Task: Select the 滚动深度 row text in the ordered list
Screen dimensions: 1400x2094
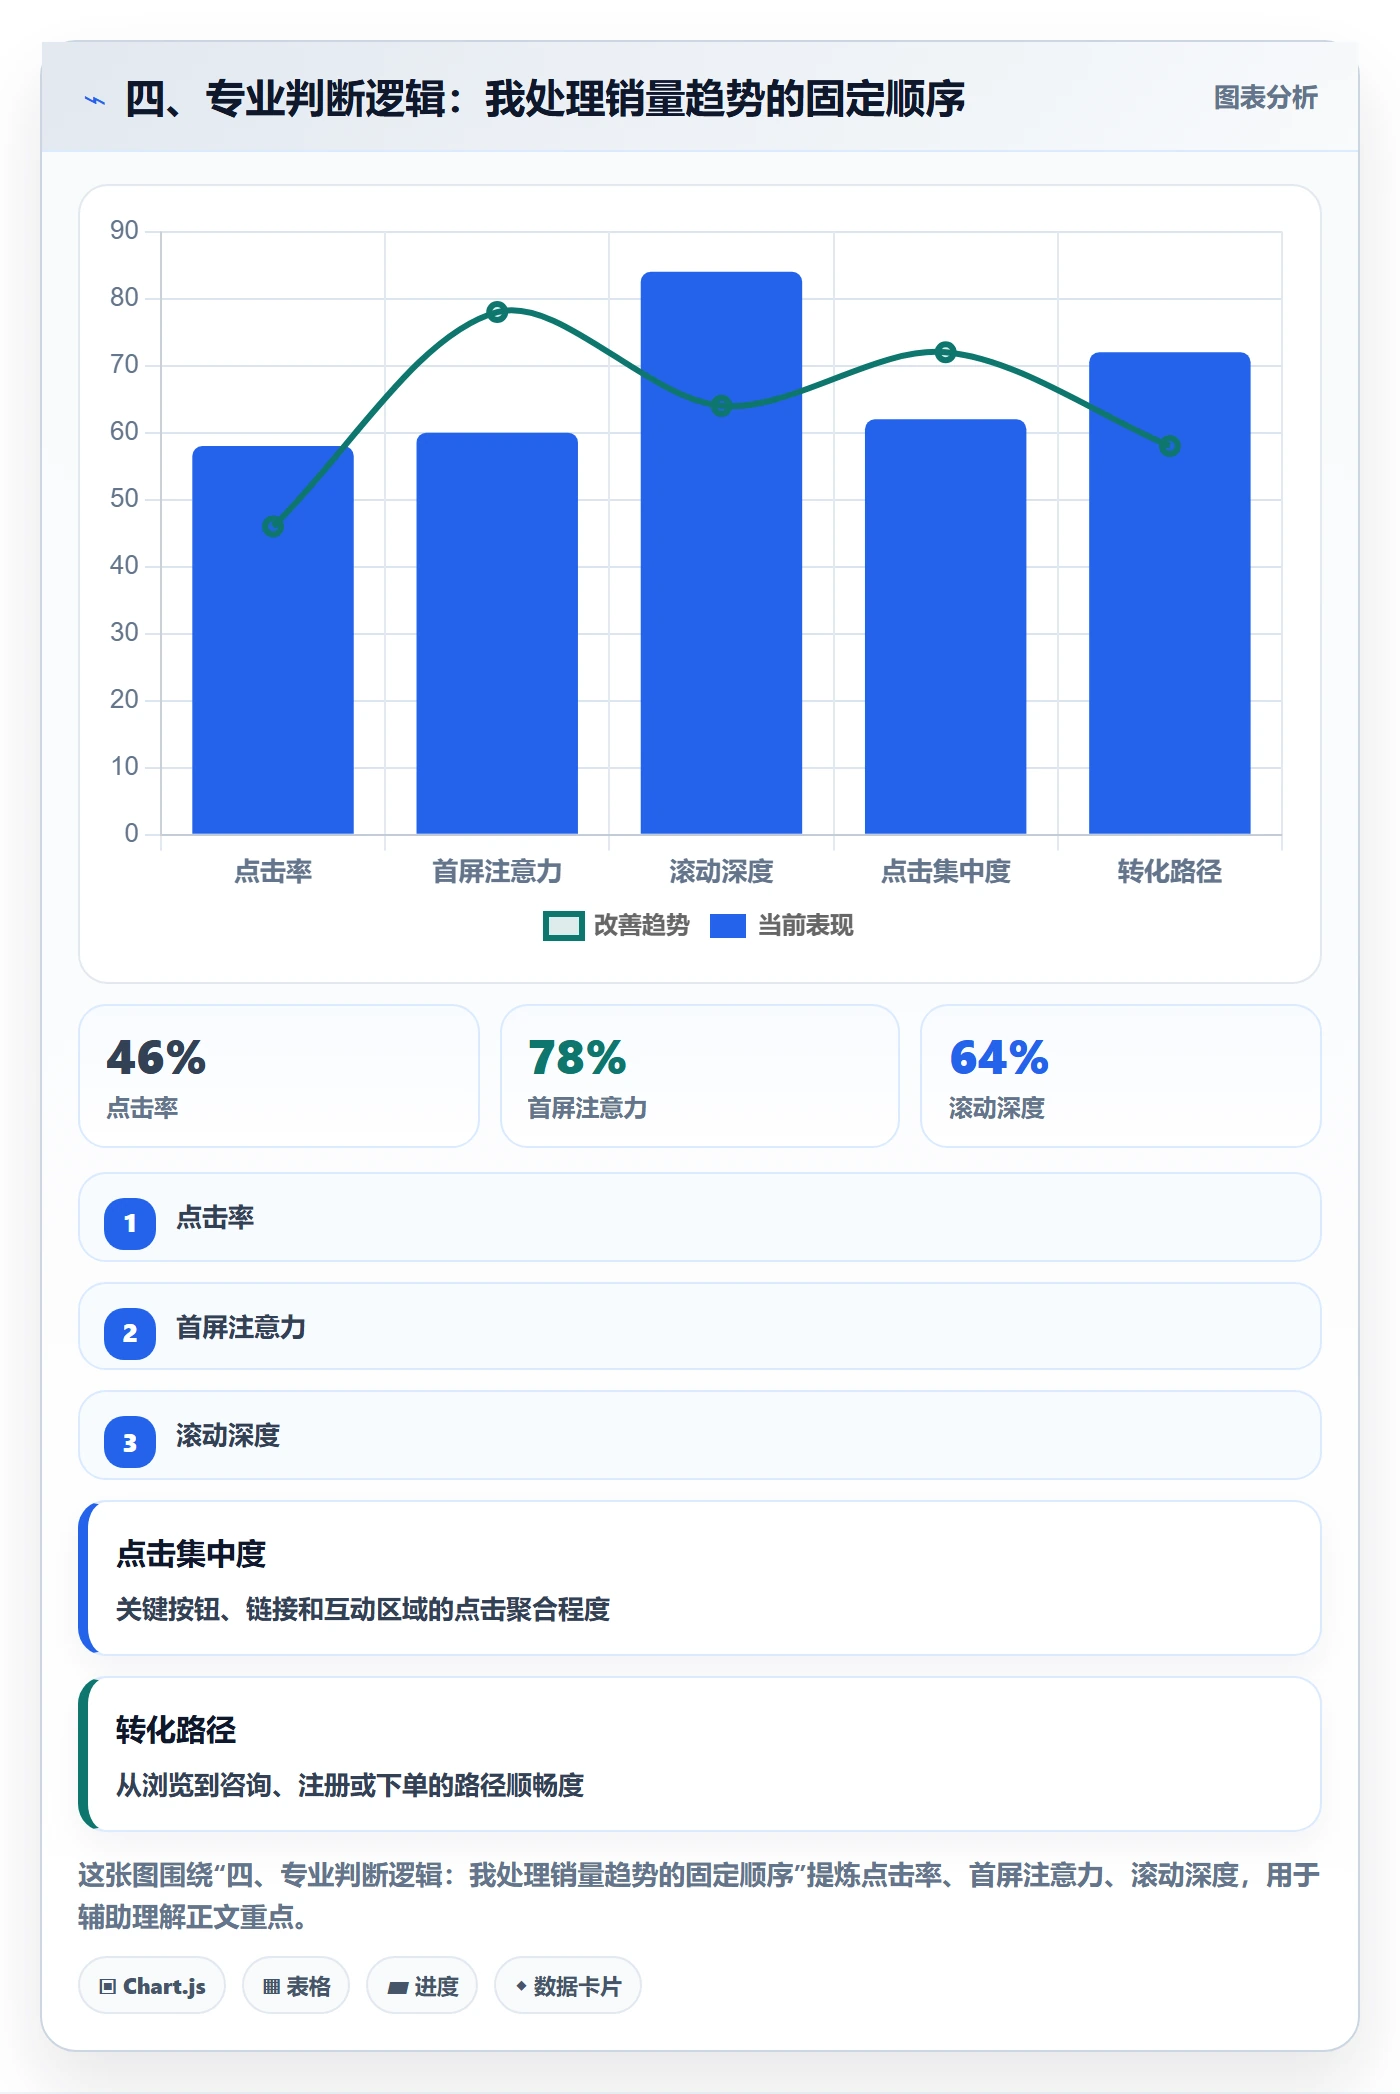Action: coord(228,1436)
